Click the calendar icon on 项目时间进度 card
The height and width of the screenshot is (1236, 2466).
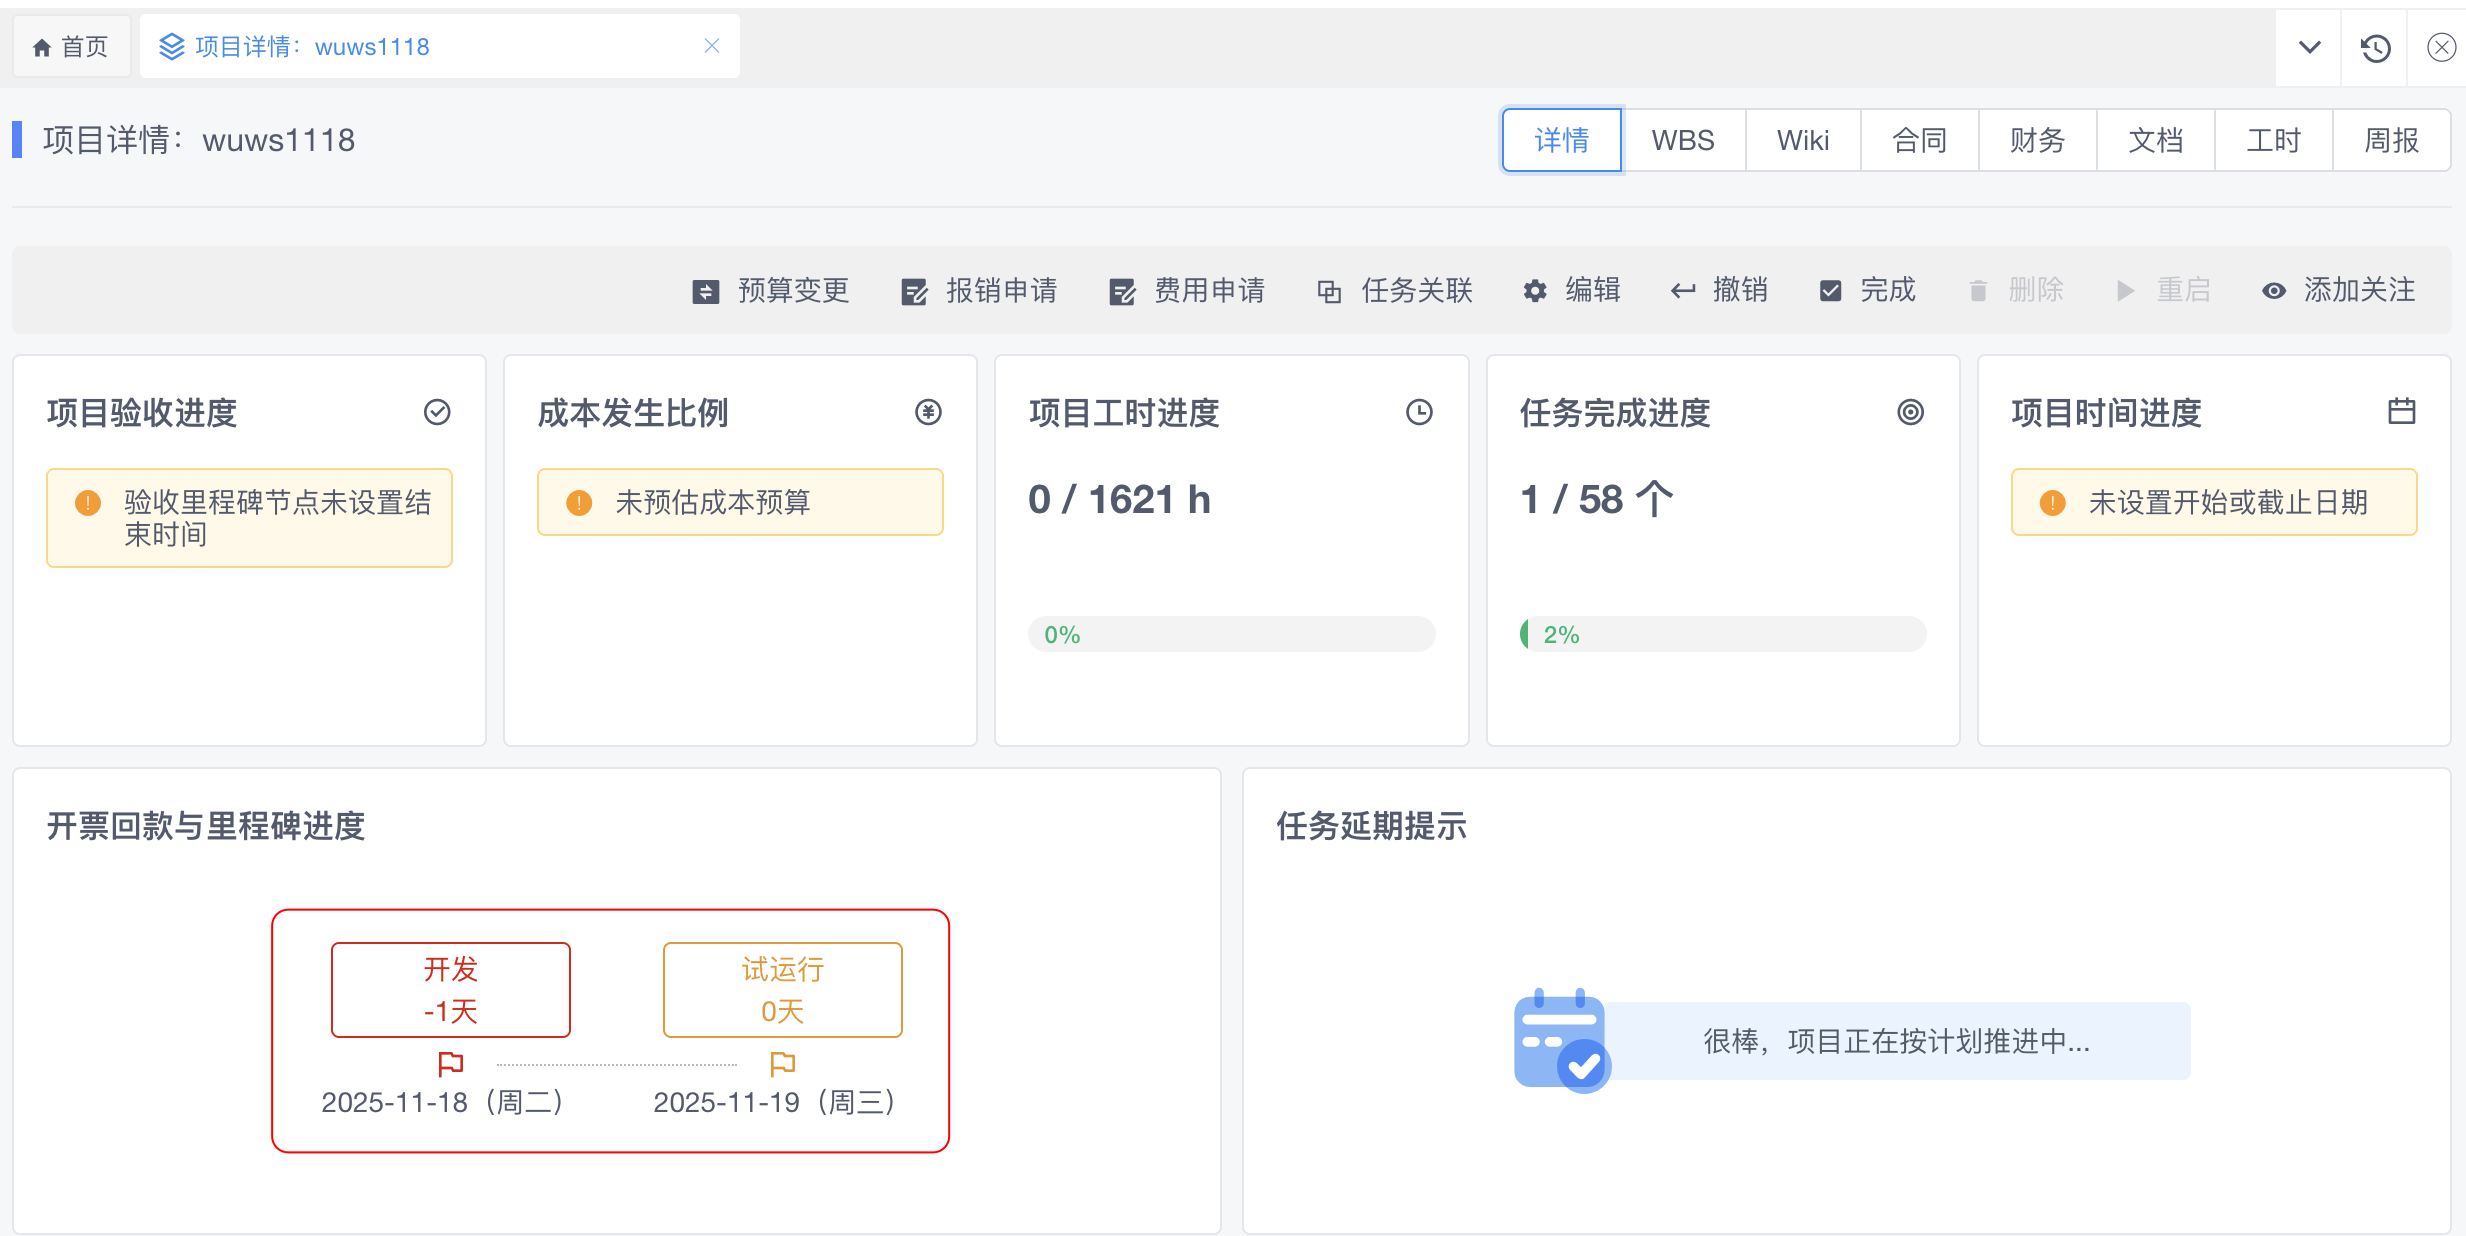(2401, 412)
